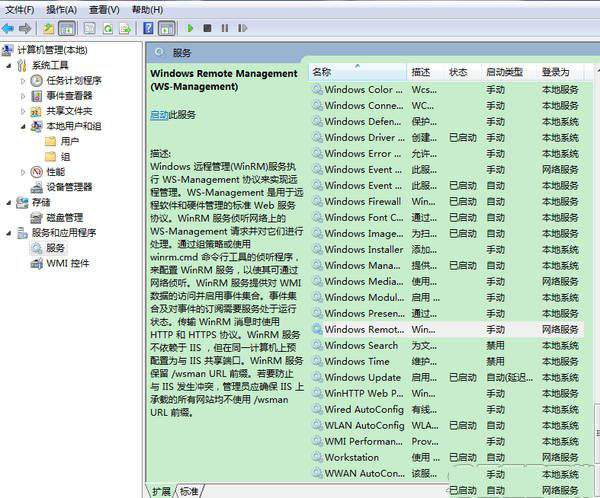The height and width of the screenshot is (498, 600).
Task: Select the Wired AutoConfig service row
Action: 448,410
